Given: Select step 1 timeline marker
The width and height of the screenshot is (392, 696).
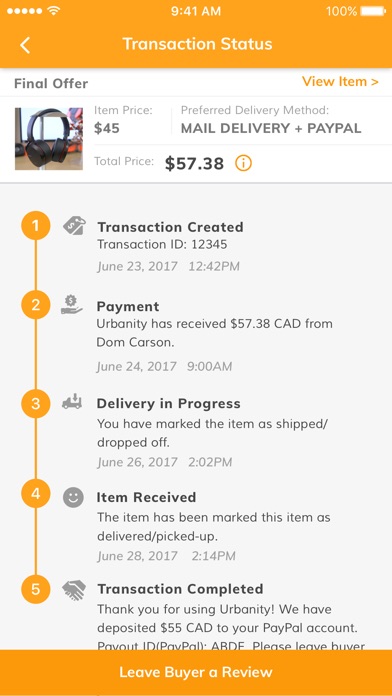Looking at the screenshot, I should (36, 226).
